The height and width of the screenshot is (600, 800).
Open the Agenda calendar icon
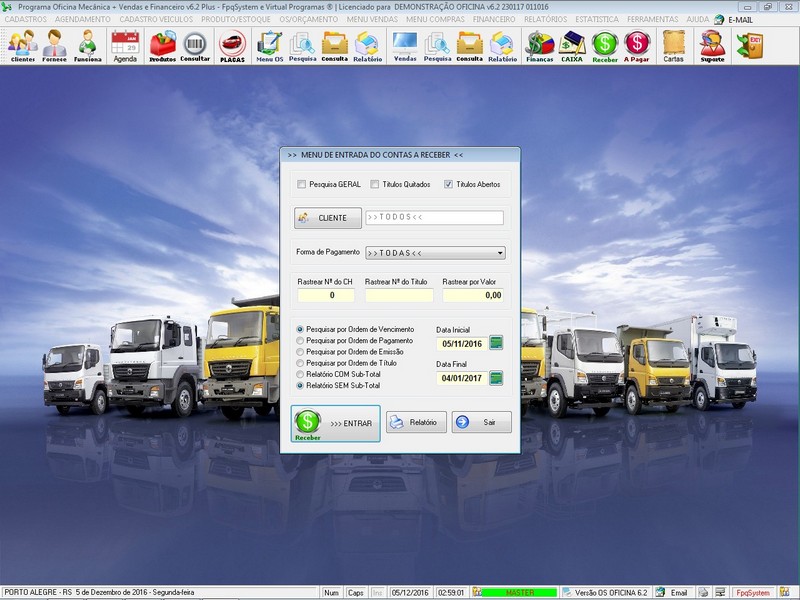pos(125,46)
